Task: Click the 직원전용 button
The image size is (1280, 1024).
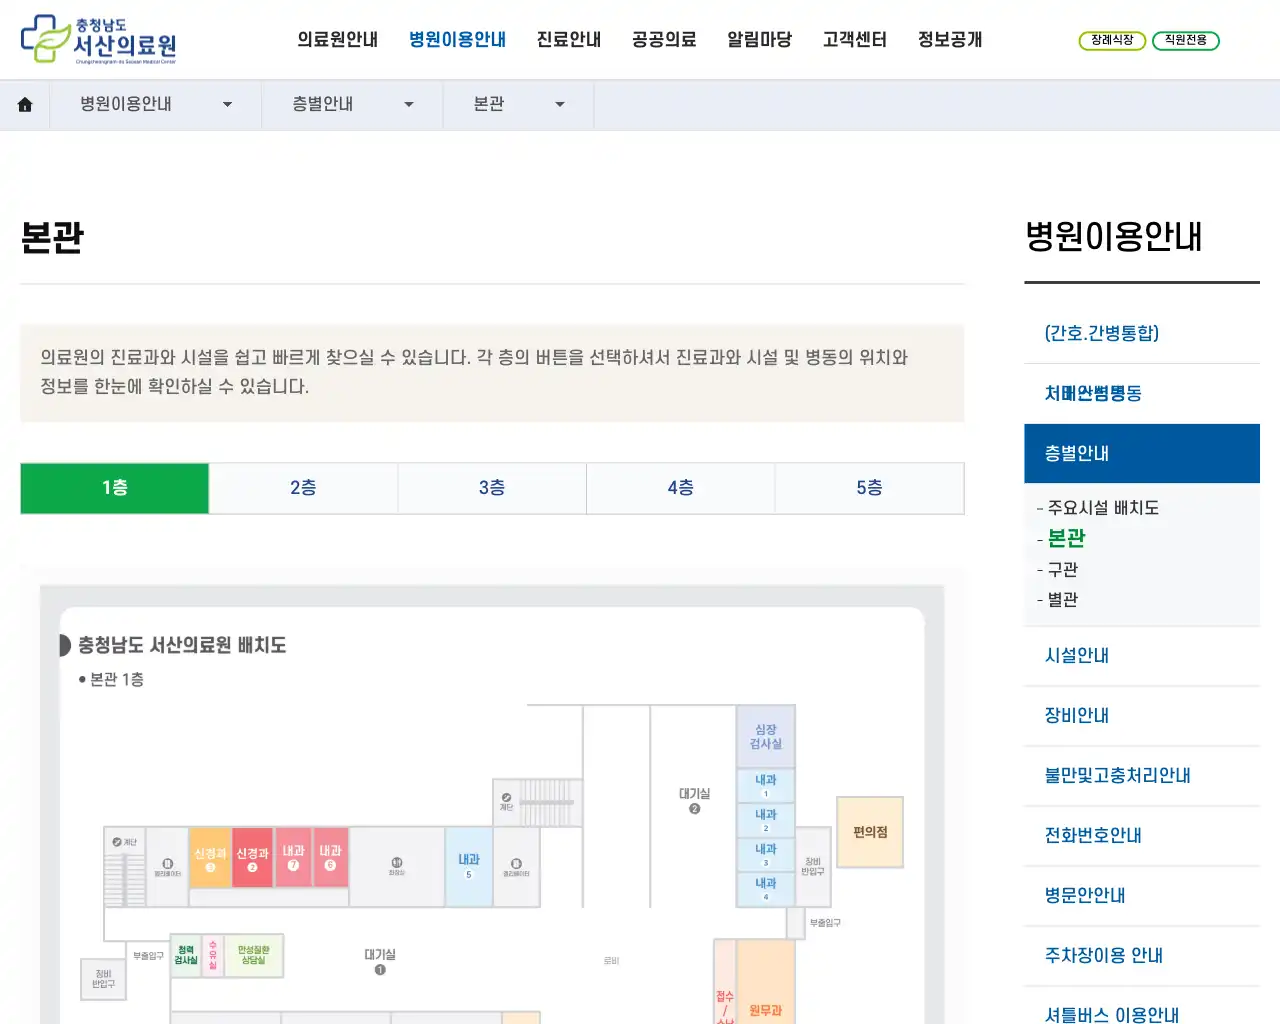Action: pyautogui.click(x=1186, y=40)
